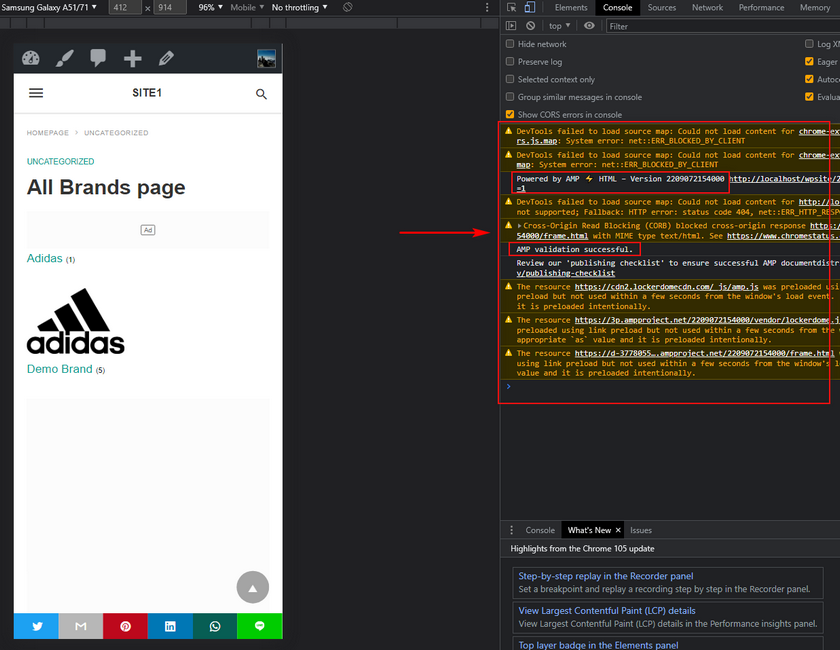This screenshot has width=840, height=650.
Task: Share via the email envelope icon
Action: pos(81,626)
